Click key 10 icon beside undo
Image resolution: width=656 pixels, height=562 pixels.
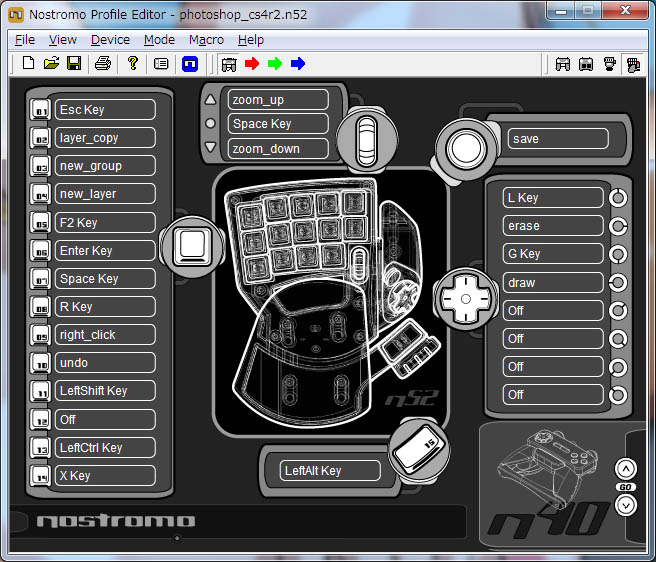(x=41, y=363)
